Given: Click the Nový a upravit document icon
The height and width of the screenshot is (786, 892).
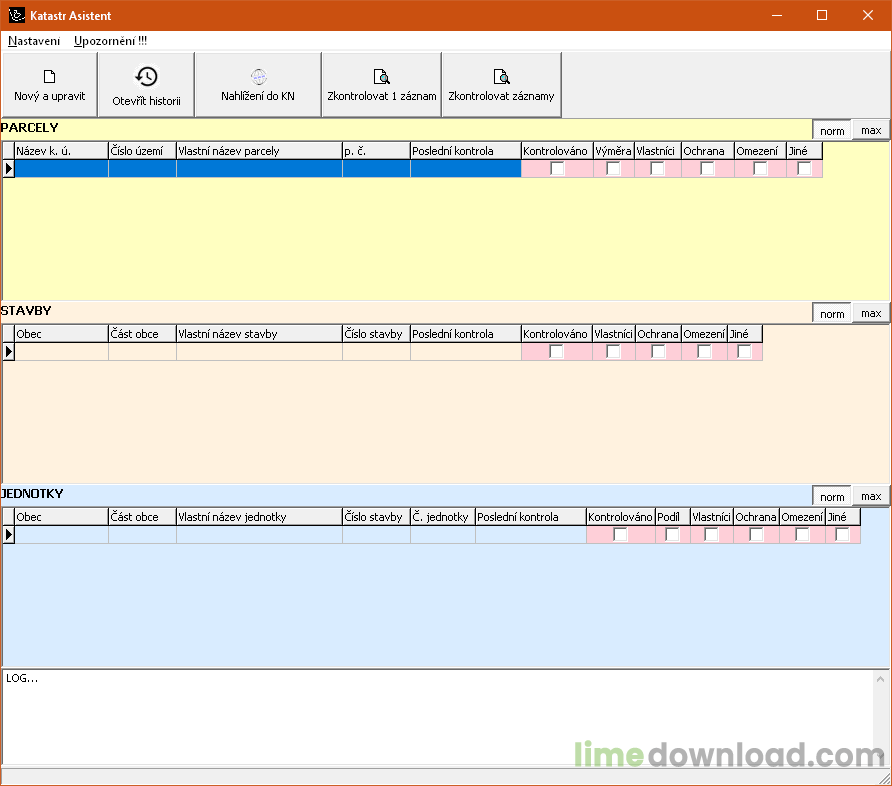Looking at the screenshot, I should pyautogui.click(x=49, y=77).
